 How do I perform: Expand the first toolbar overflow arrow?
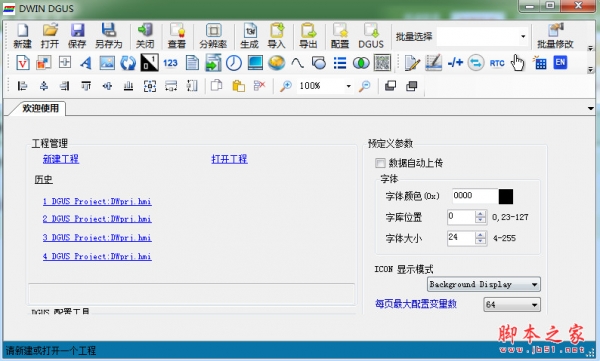pyautogui.click(x=590, y=48)
